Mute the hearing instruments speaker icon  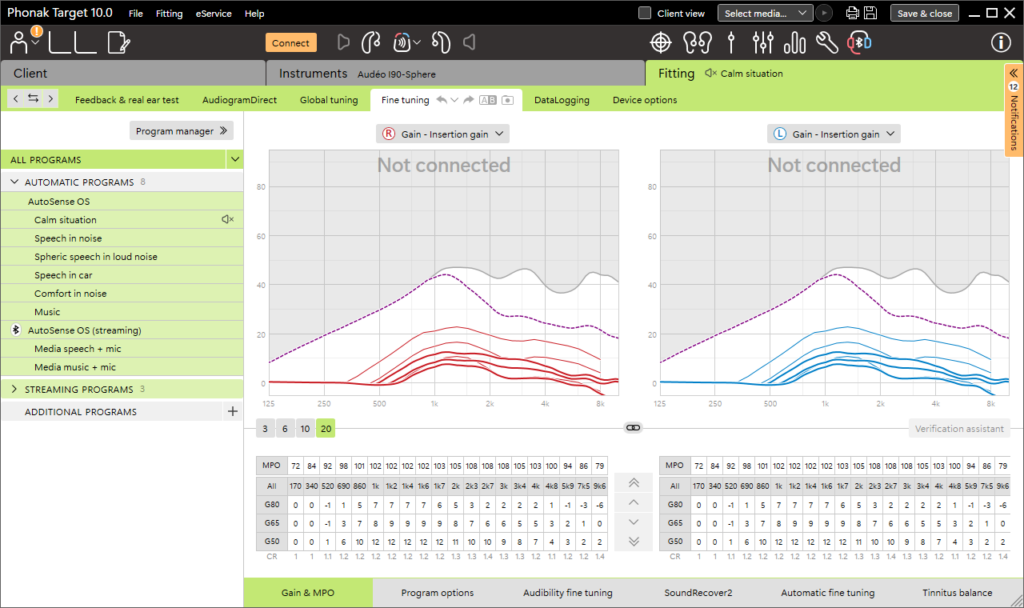469,43
